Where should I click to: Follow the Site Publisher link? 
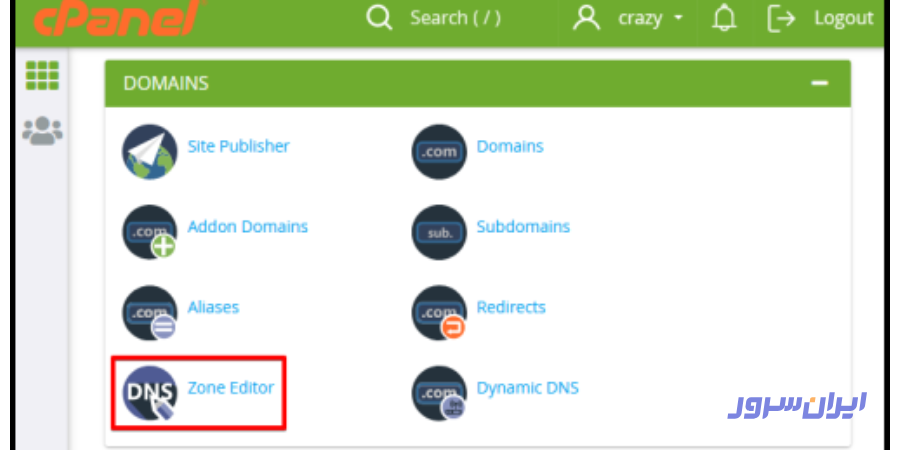(x=238, y=146)
